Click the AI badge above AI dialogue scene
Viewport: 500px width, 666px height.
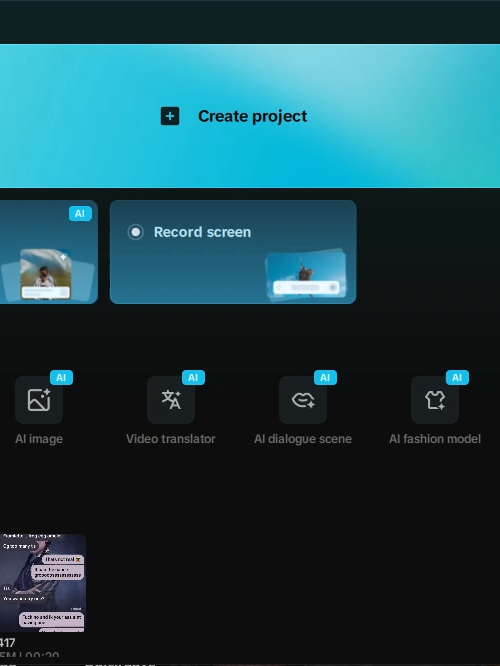[325, 377]
